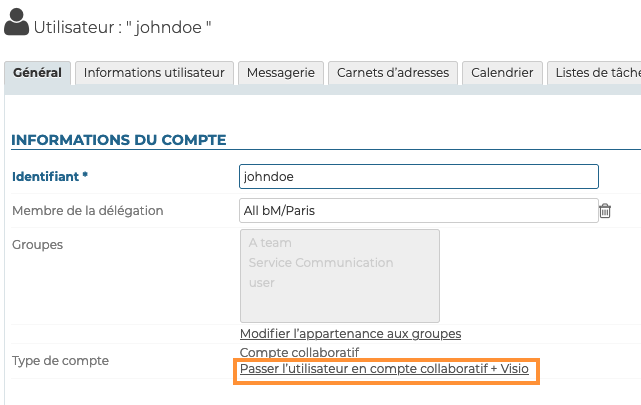Focus the Identifiant field containing johndoe
This screenshot has width=641, height=405.
pyautogui.click(x=418, y=176)
